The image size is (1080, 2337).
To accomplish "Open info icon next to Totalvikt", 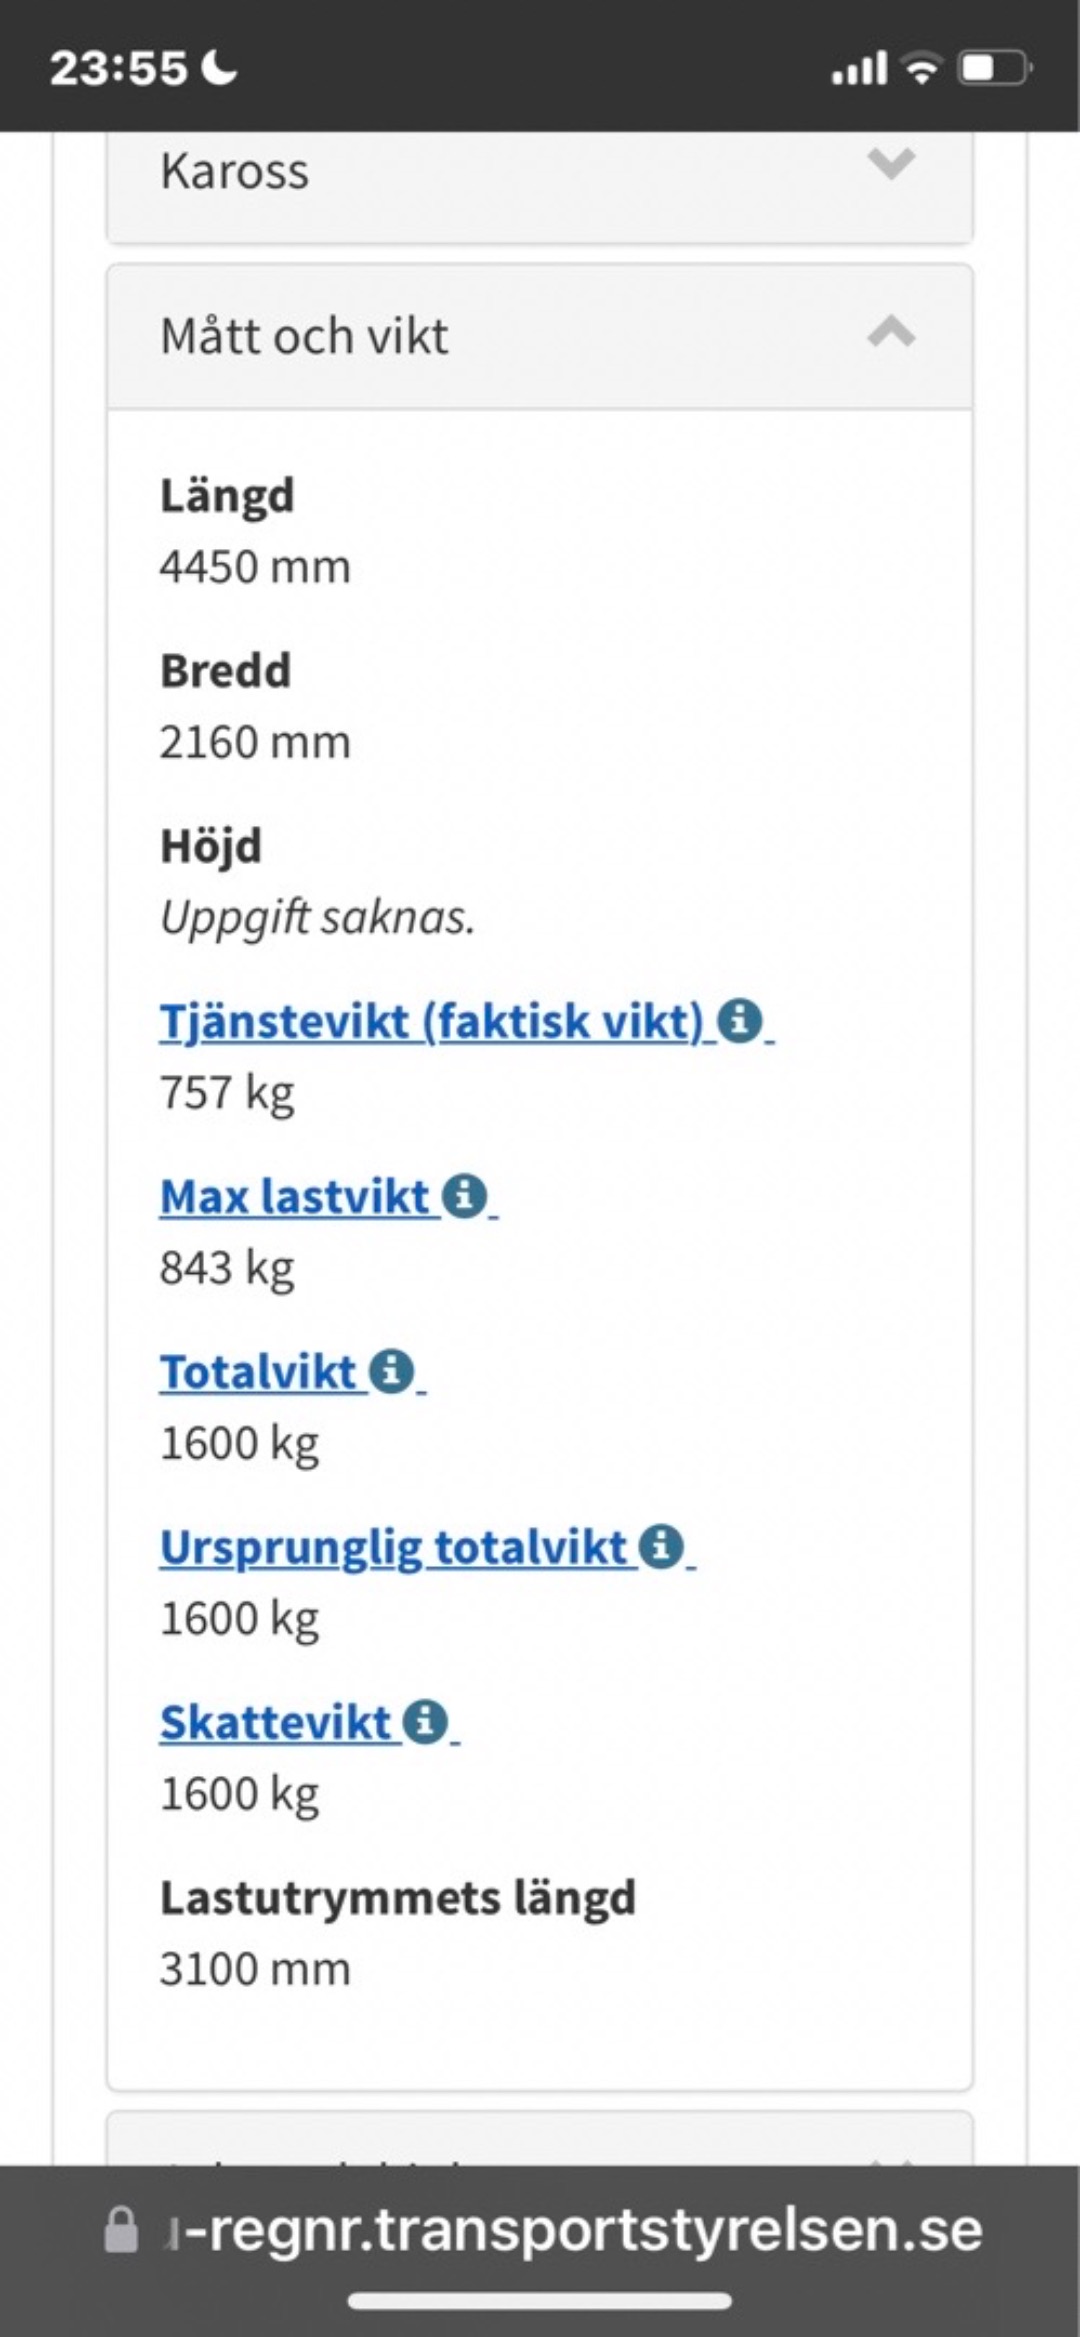I will tap(392, 1371).
